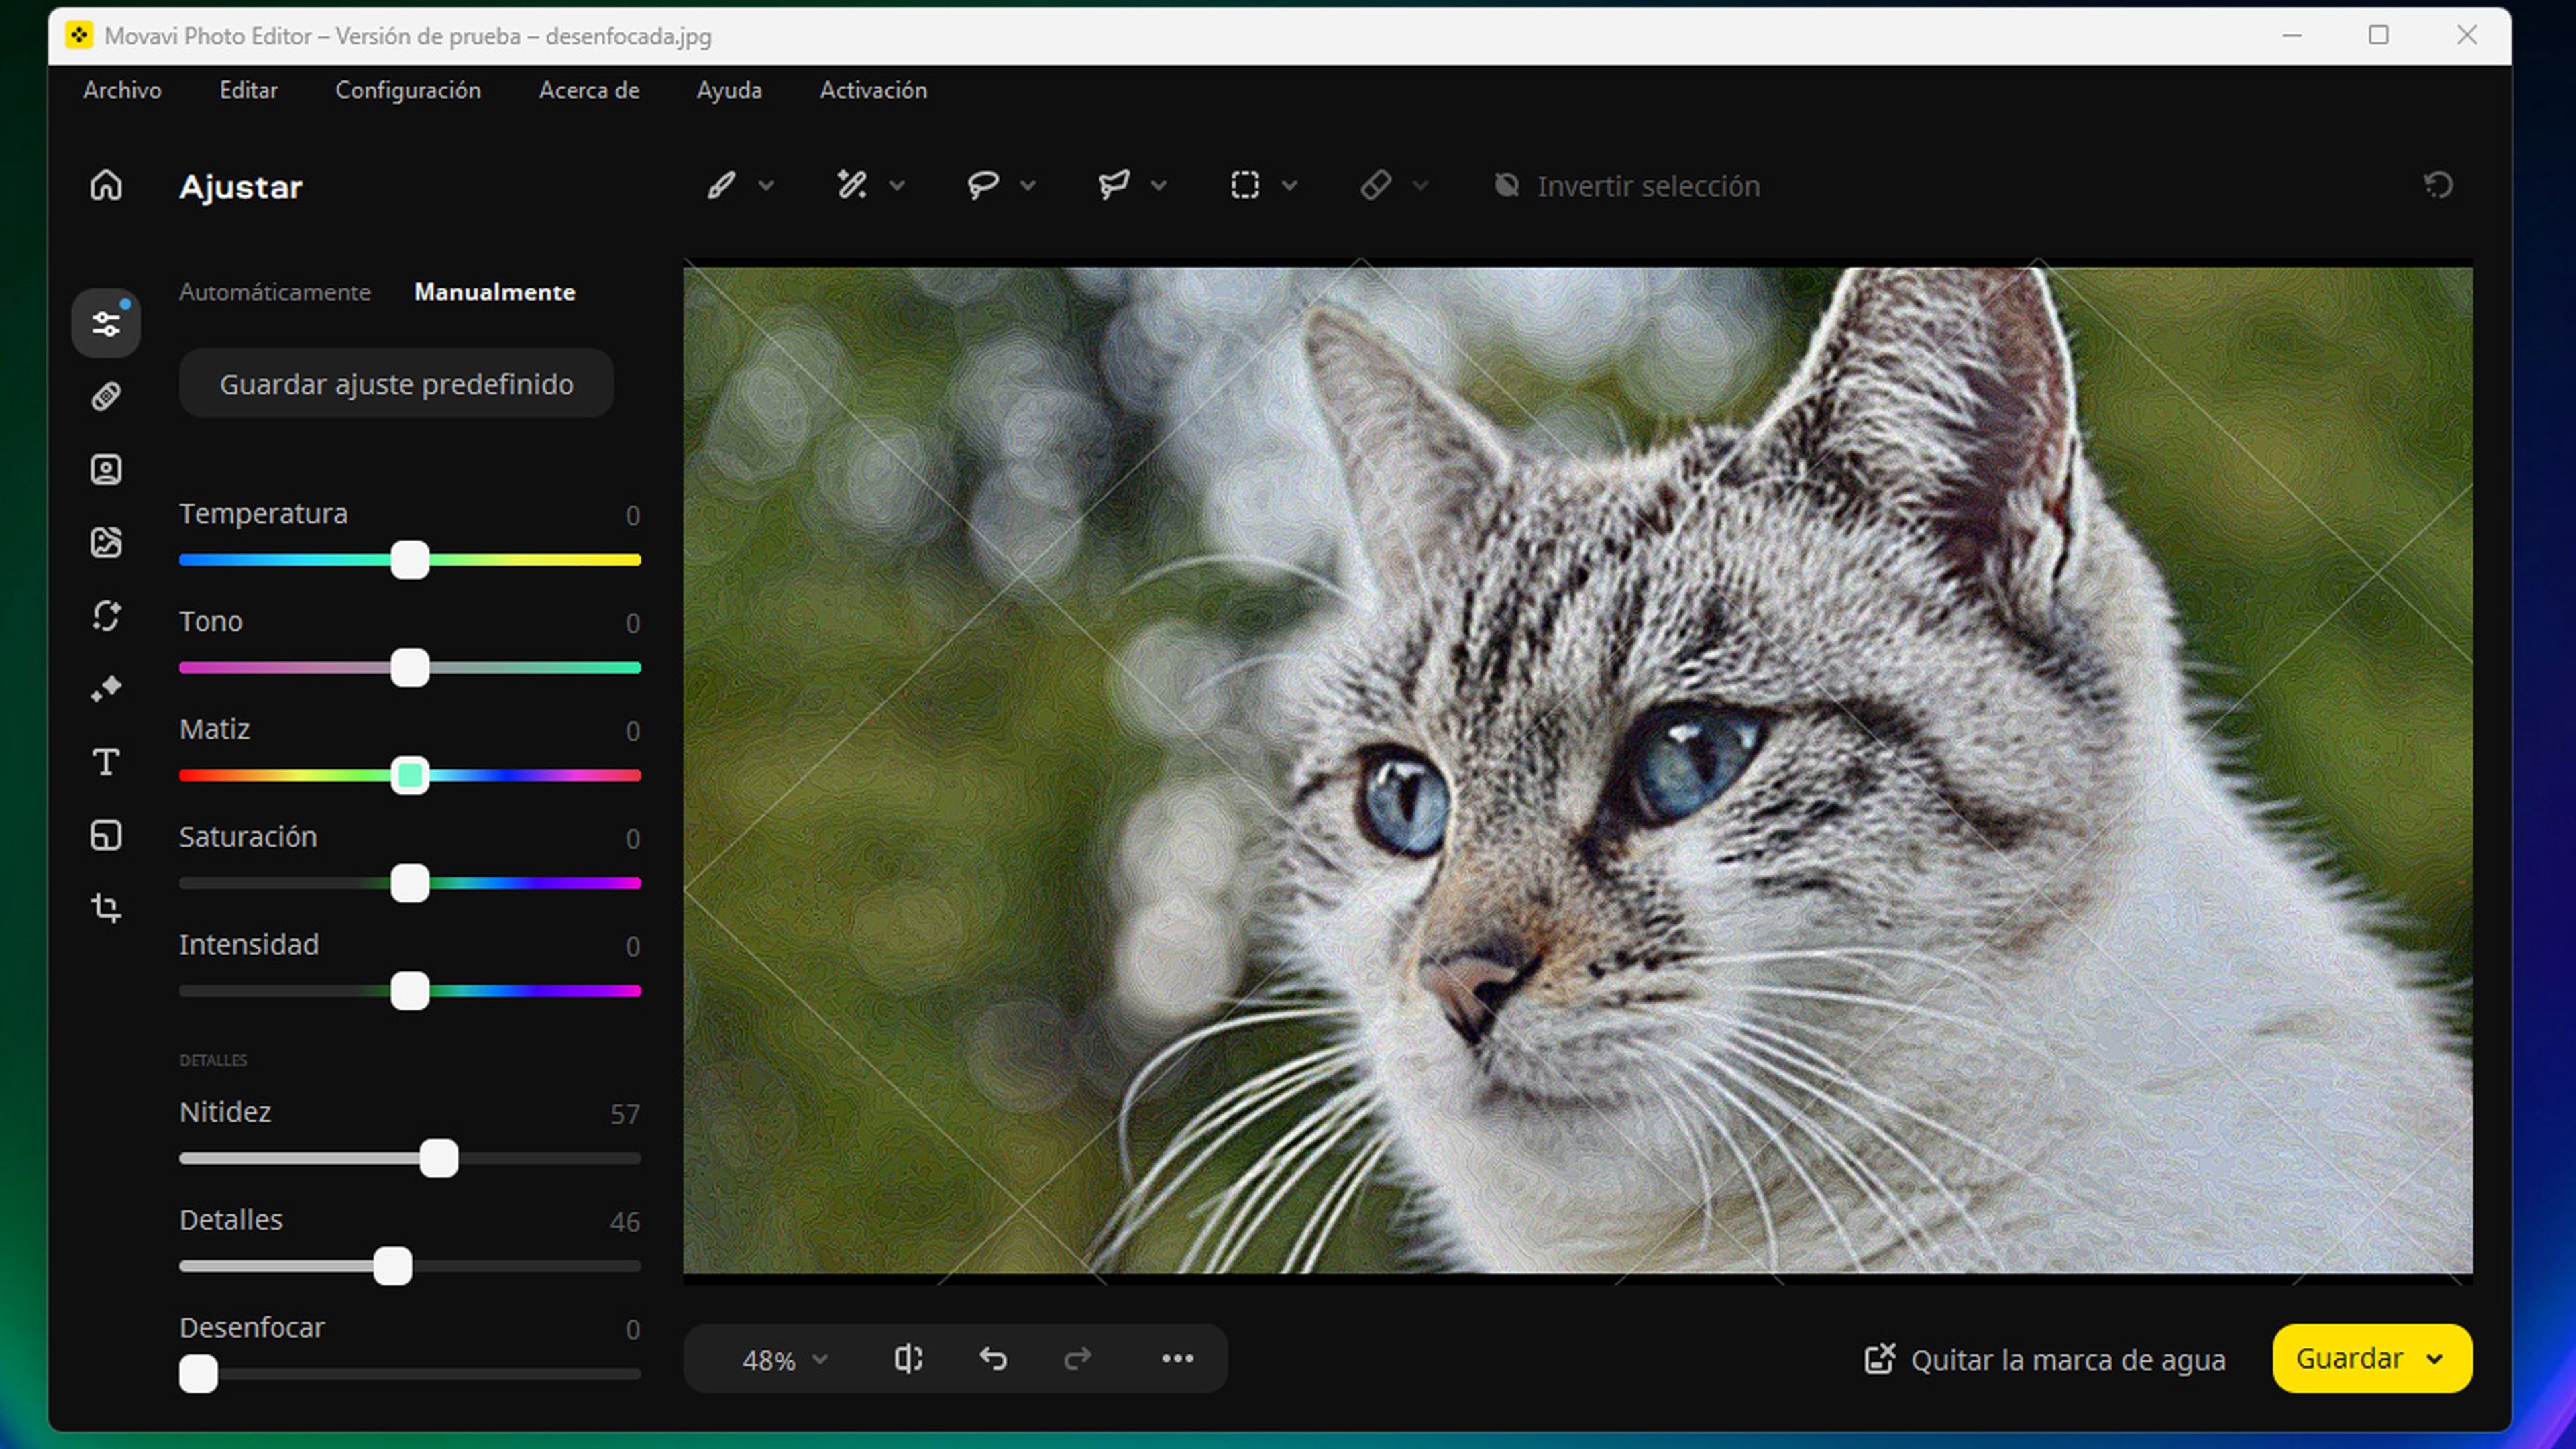
Task: Expand the polygonal lasso options chevron
Action: point(1159,185)
